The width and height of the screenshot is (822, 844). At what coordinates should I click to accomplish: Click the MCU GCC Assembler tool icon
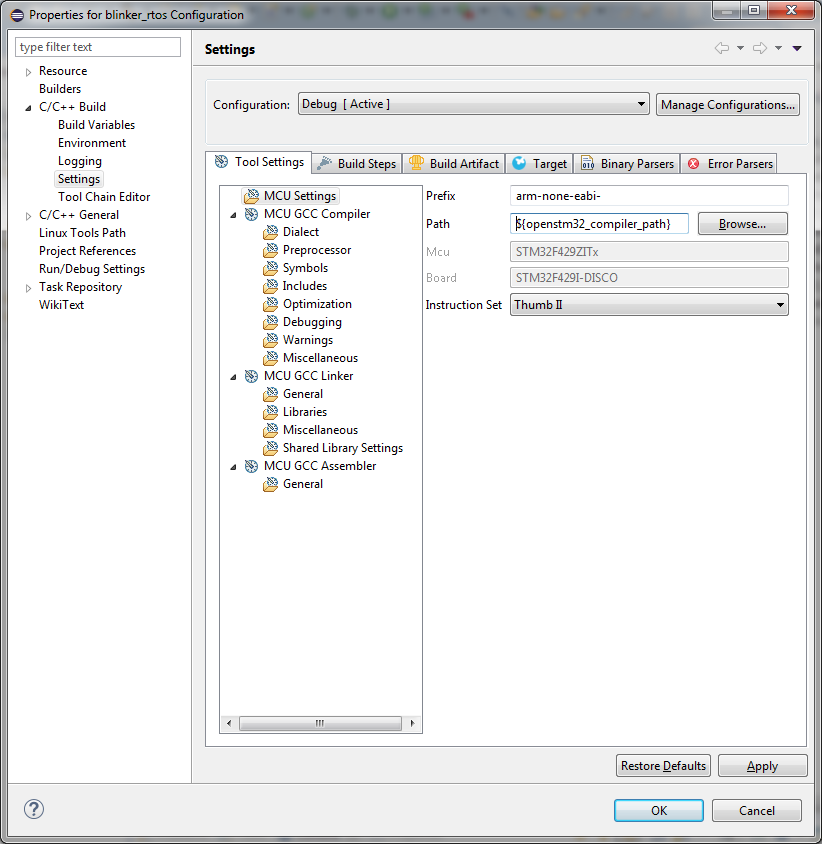point(251,466)
